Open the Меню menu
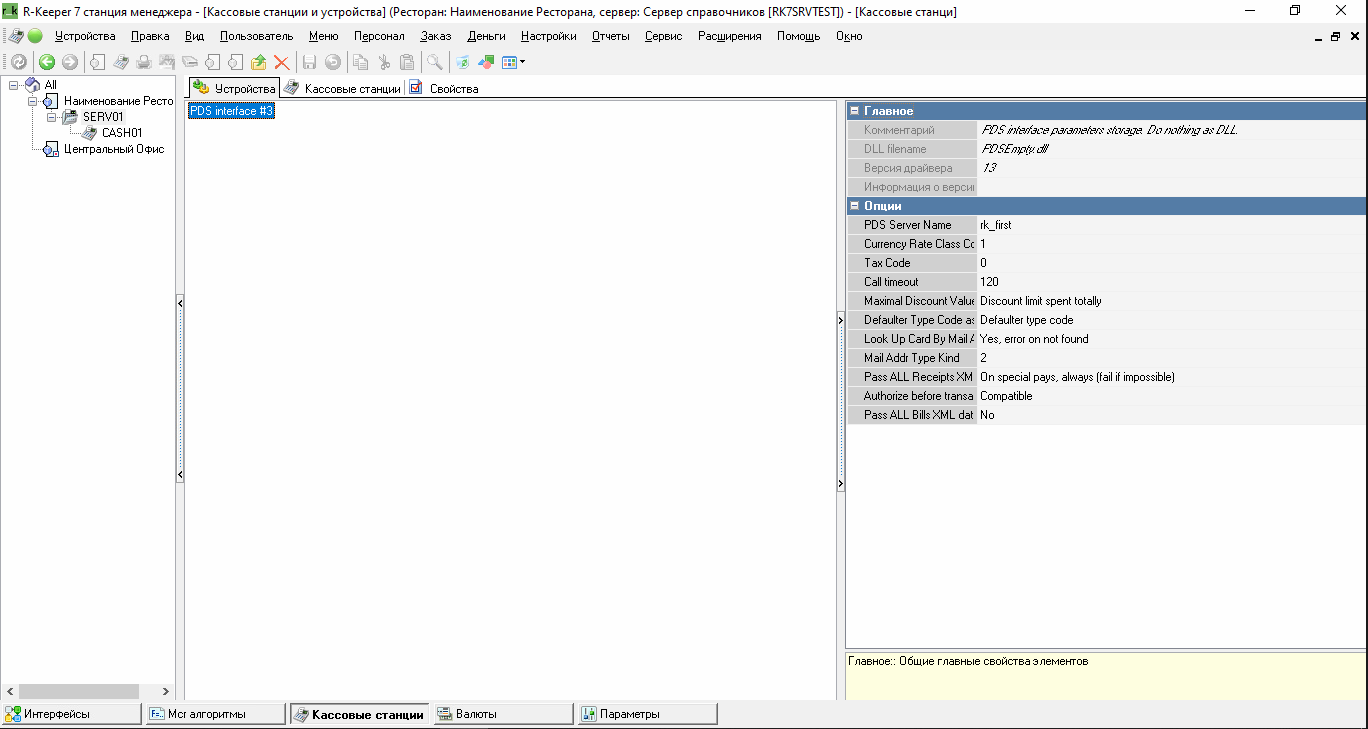 coord(323,36)
